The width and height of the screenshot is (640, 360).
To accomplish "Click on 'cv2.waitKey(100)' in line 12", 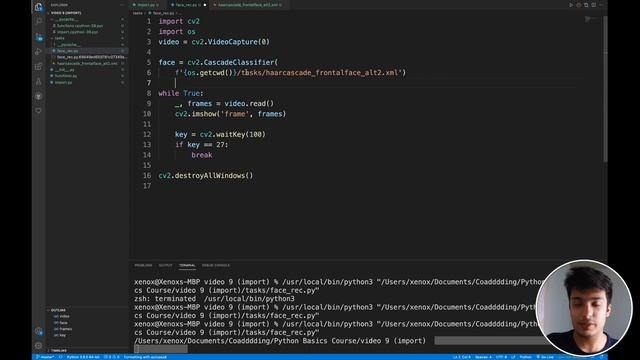I will pyautogui.click(x=233, y=134).
